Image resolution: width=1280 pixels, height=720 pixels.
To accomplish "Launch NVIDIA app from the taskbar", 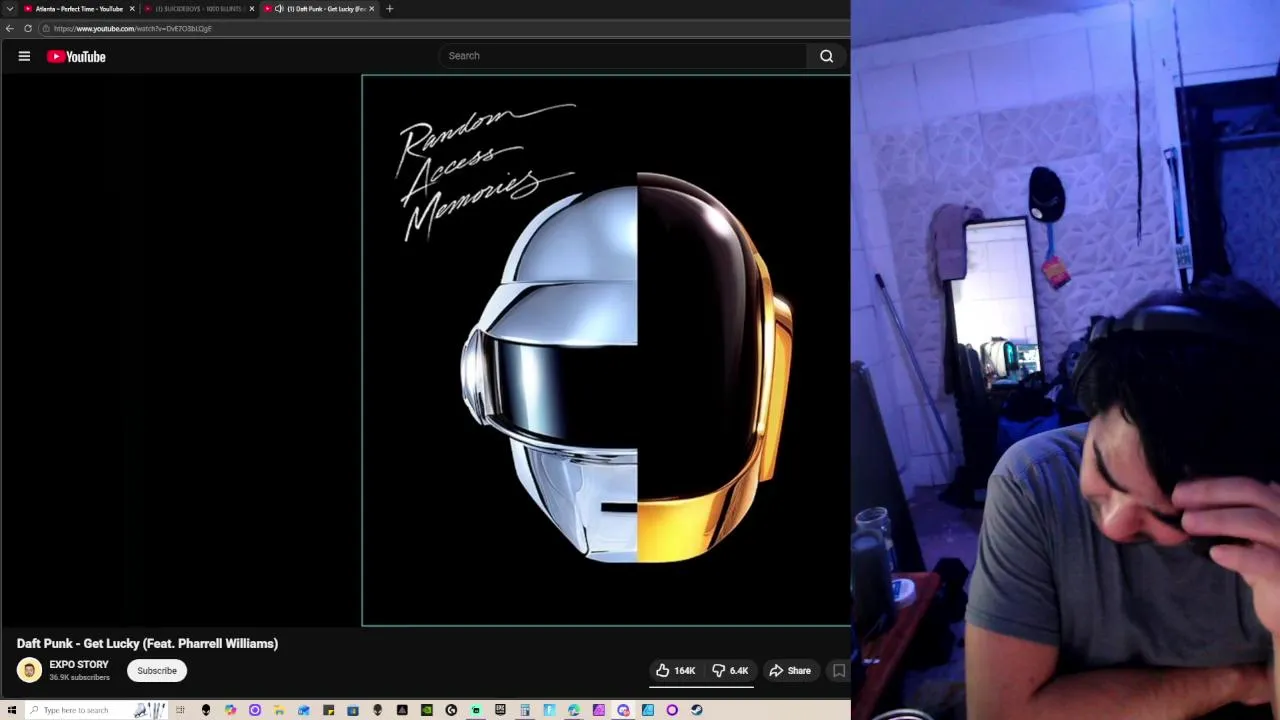I will coord(426,710).
